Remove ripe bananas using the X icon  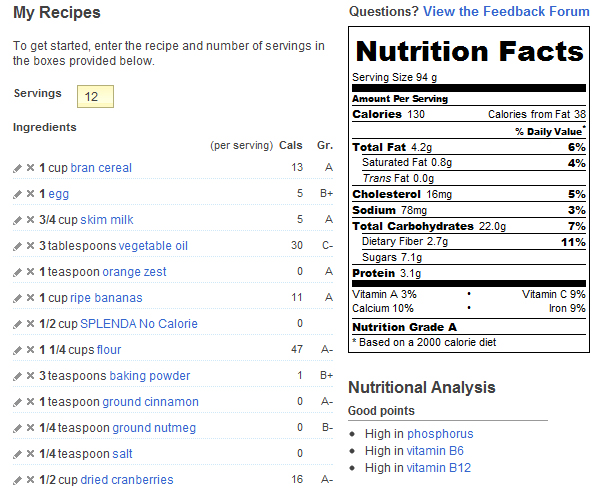[30, 298]
